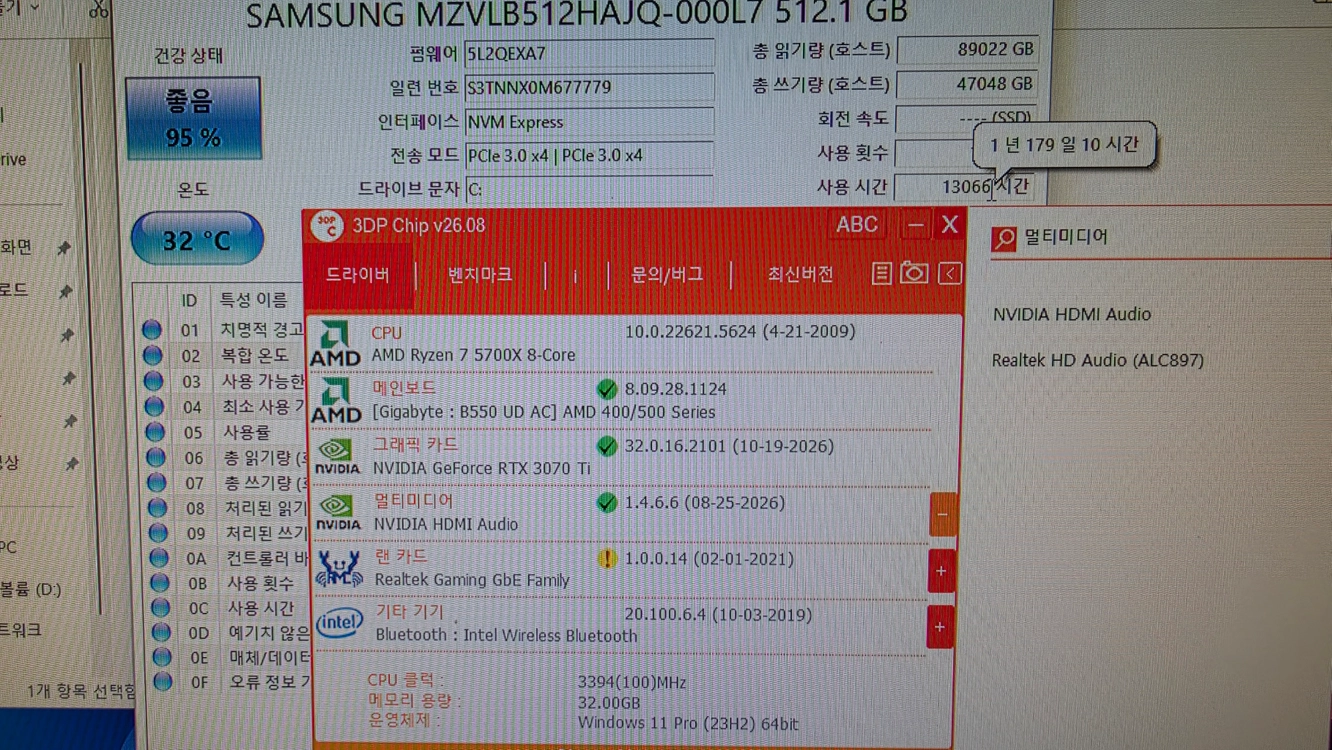Screen dimensions: 1332x750
Task: Click the blue status dot for row 0C
Action: pos(160,607)
